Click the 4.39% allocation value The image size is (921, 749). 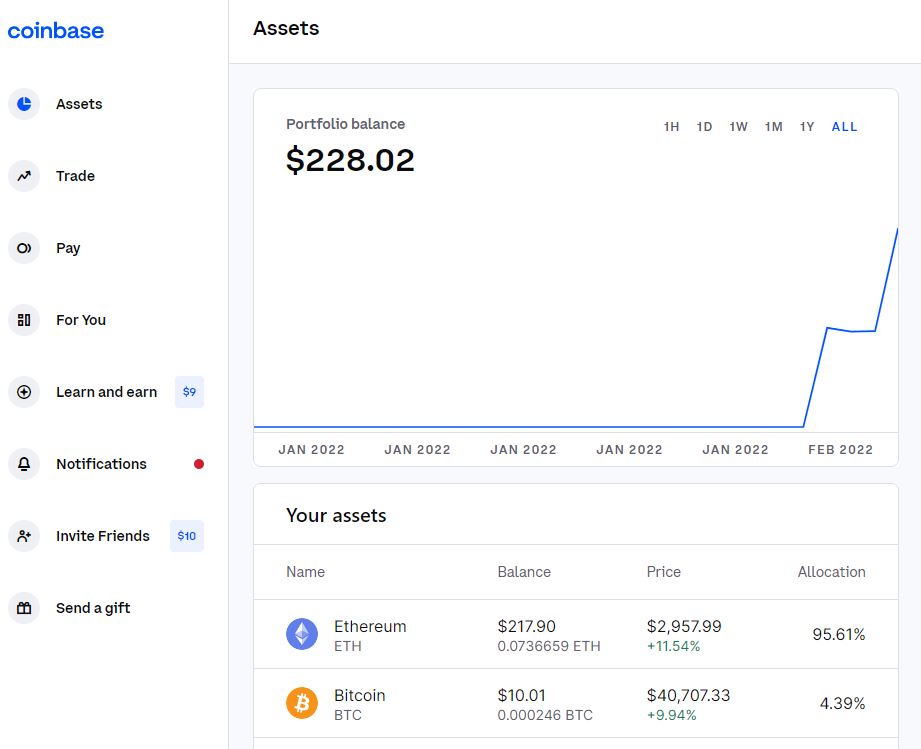tap(842, 704)
